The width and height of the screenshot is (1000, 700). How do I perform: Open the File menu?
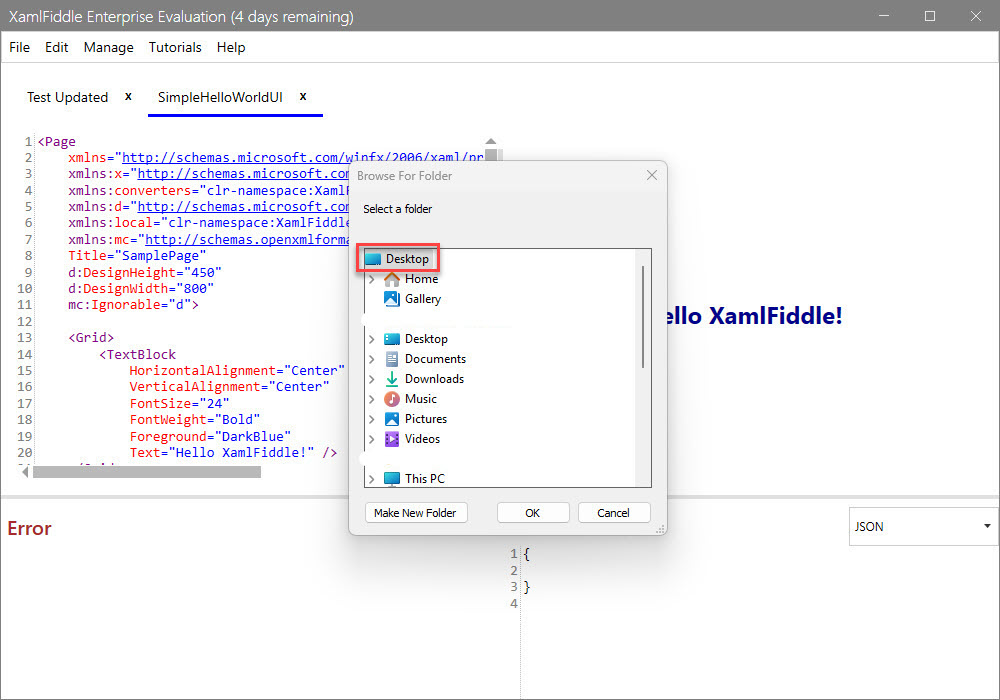point(20,47)
